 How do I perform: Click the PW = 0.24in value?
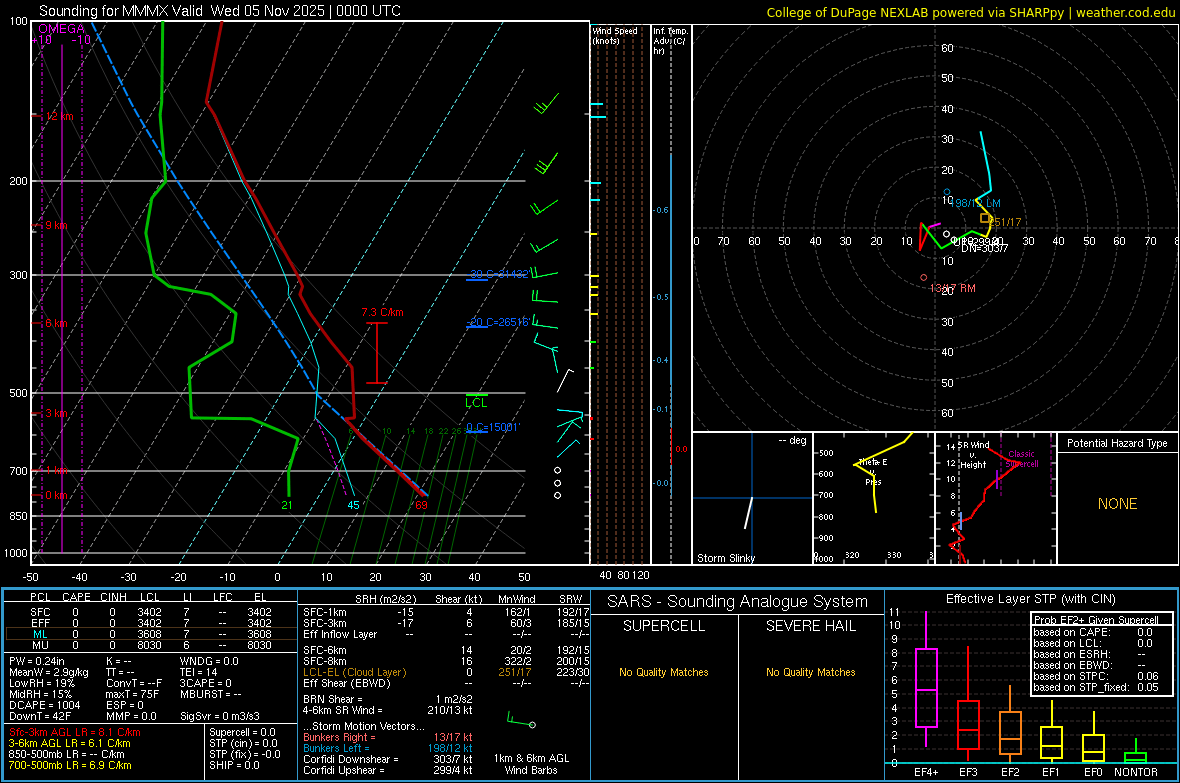pos(37,661)
